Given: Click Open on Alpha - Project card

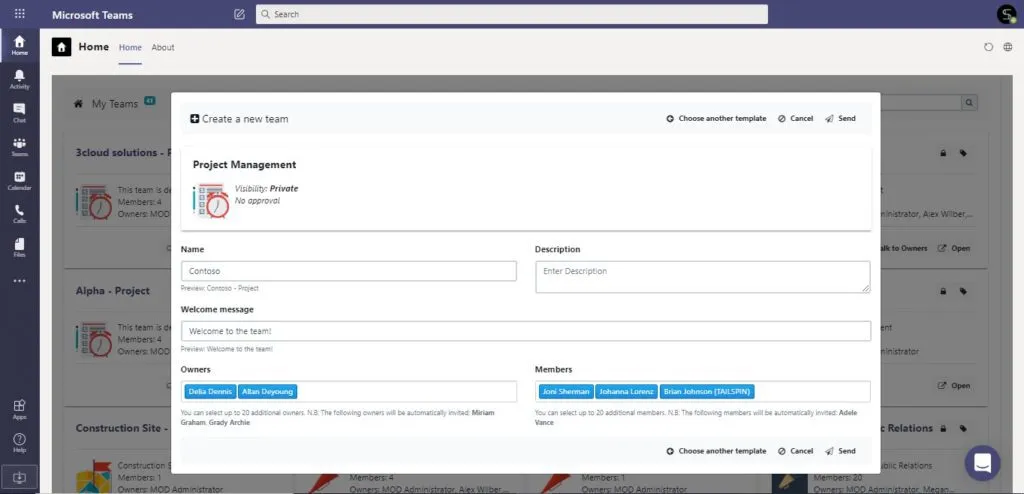Looking at the screenshot, I should [954, 386].
